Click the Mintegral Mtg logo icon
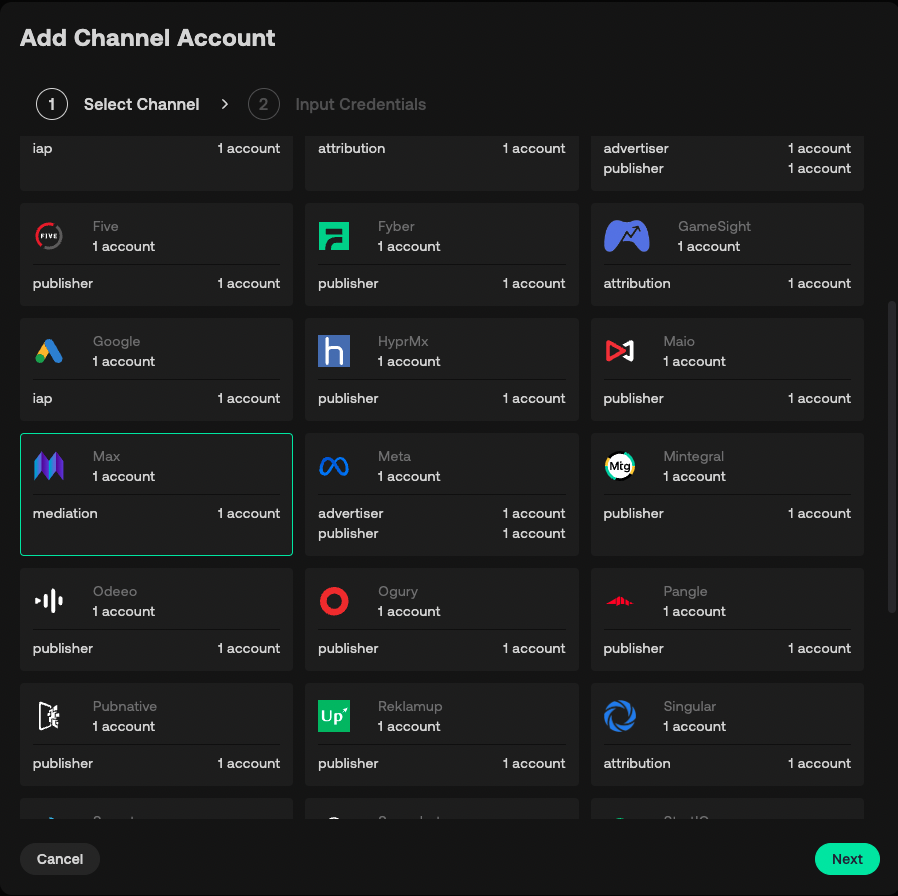The image size is (898, 896). pos(620,466)
